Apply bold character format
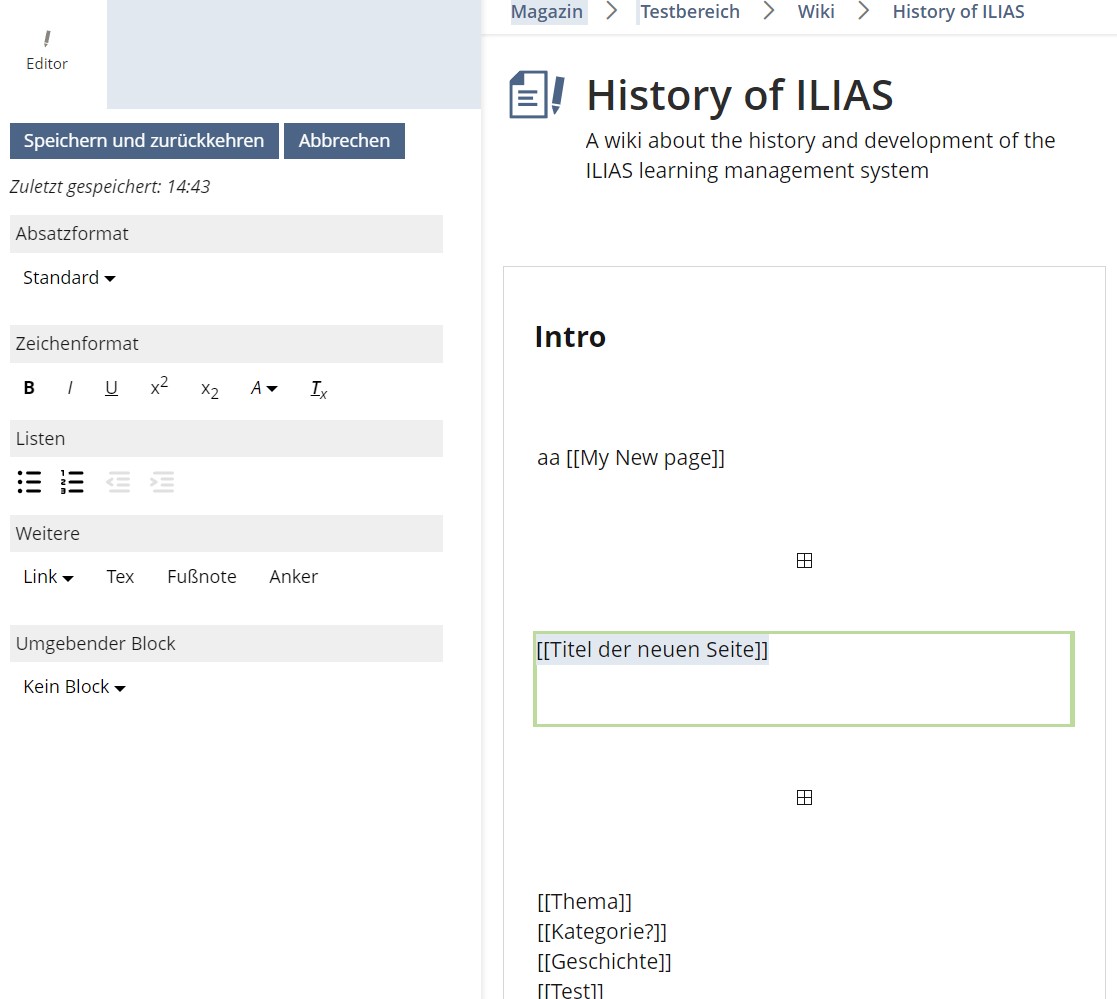Screen dimensions: 1117x999 tap(29, 388)
